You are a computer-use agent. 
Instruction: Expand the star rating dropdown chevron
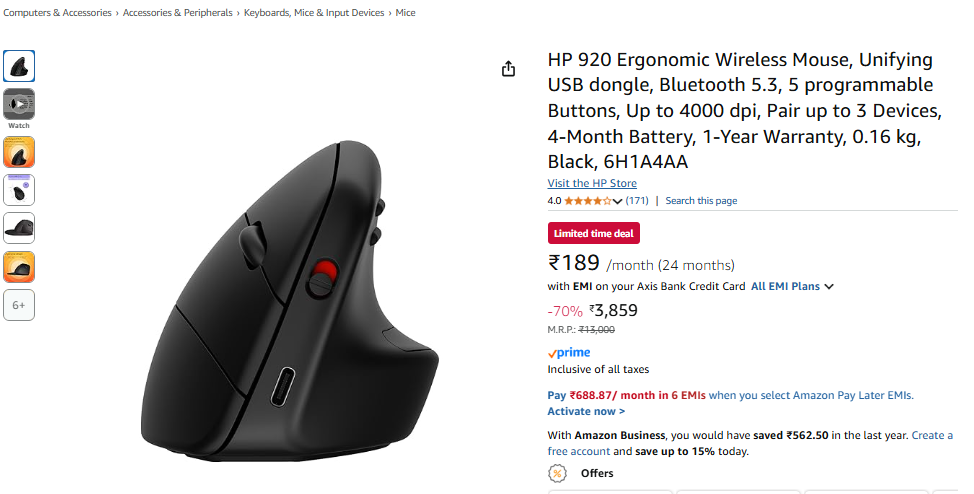[617, 201]
